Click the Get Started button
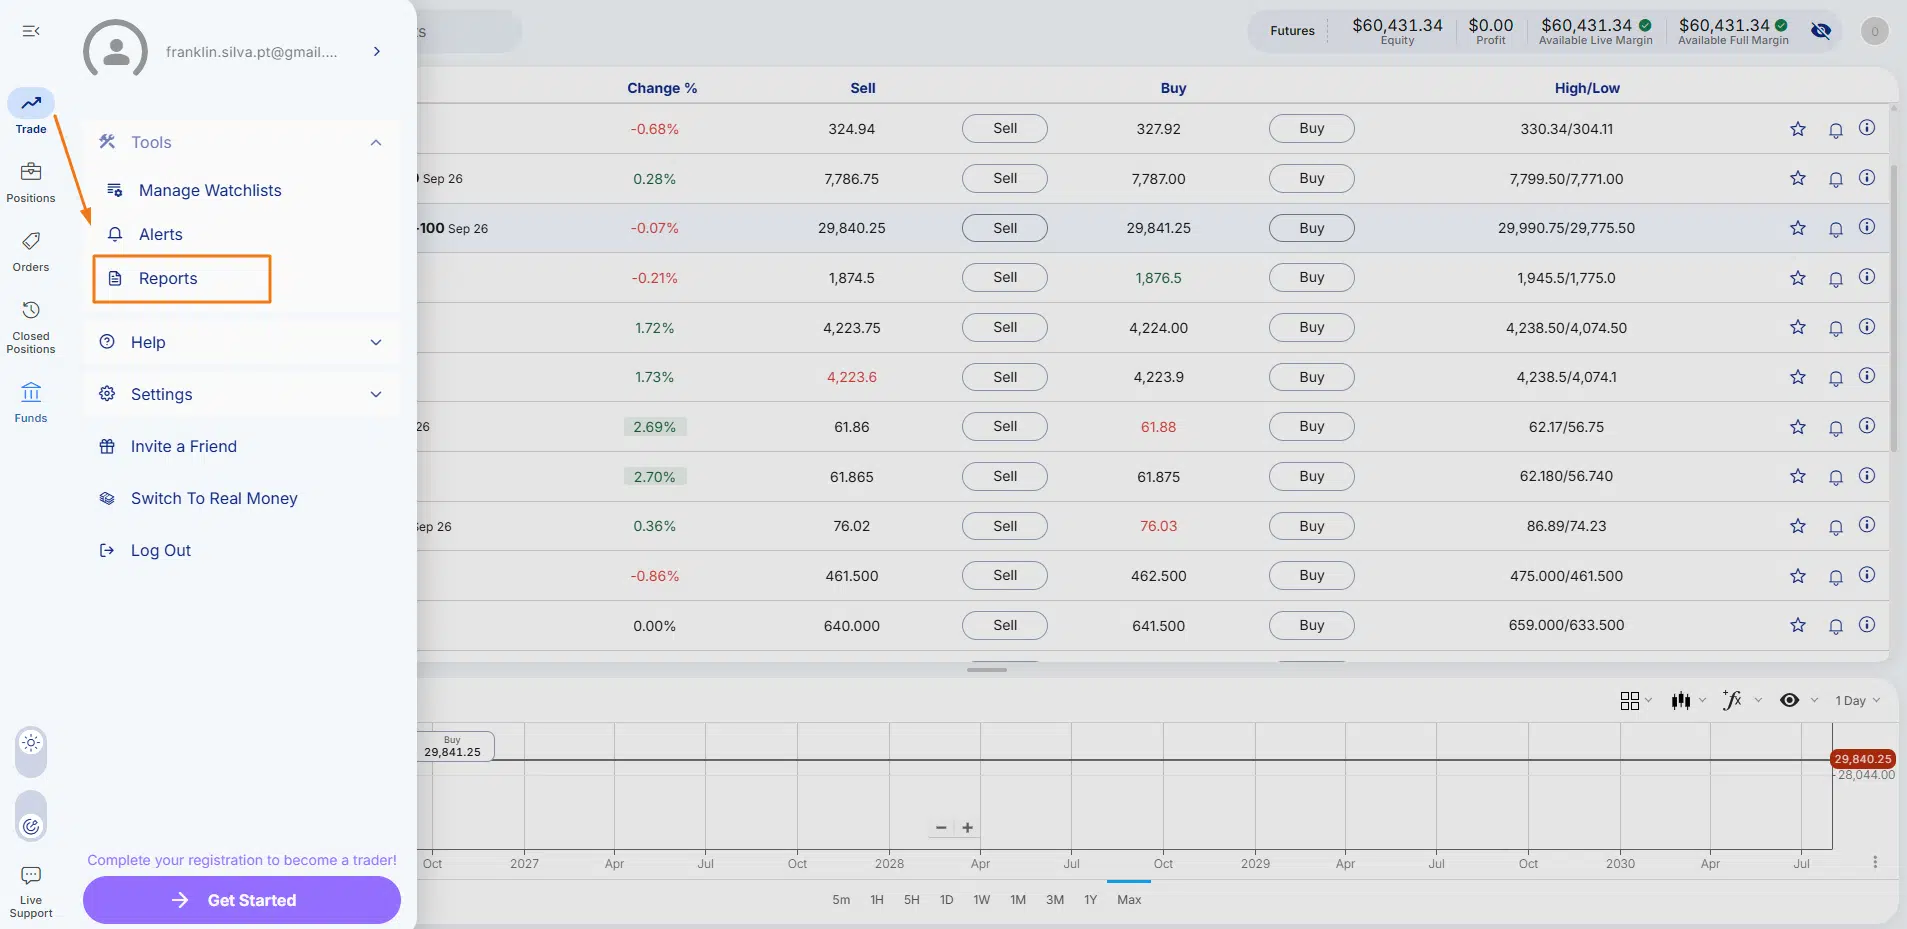1907x929 pixels. coord(242,900)
